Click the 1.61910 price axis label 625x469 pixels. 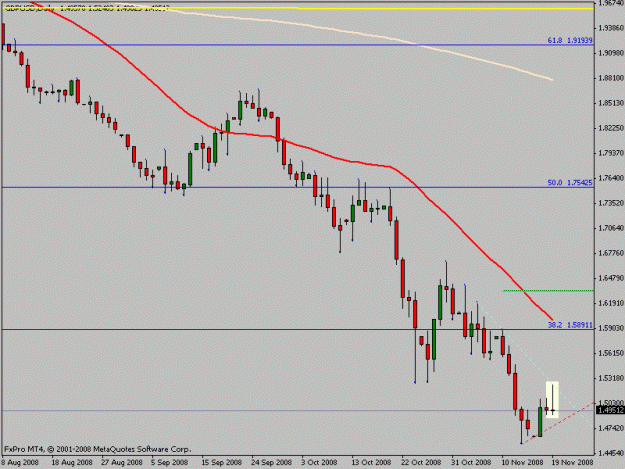[x=611, y=303]
